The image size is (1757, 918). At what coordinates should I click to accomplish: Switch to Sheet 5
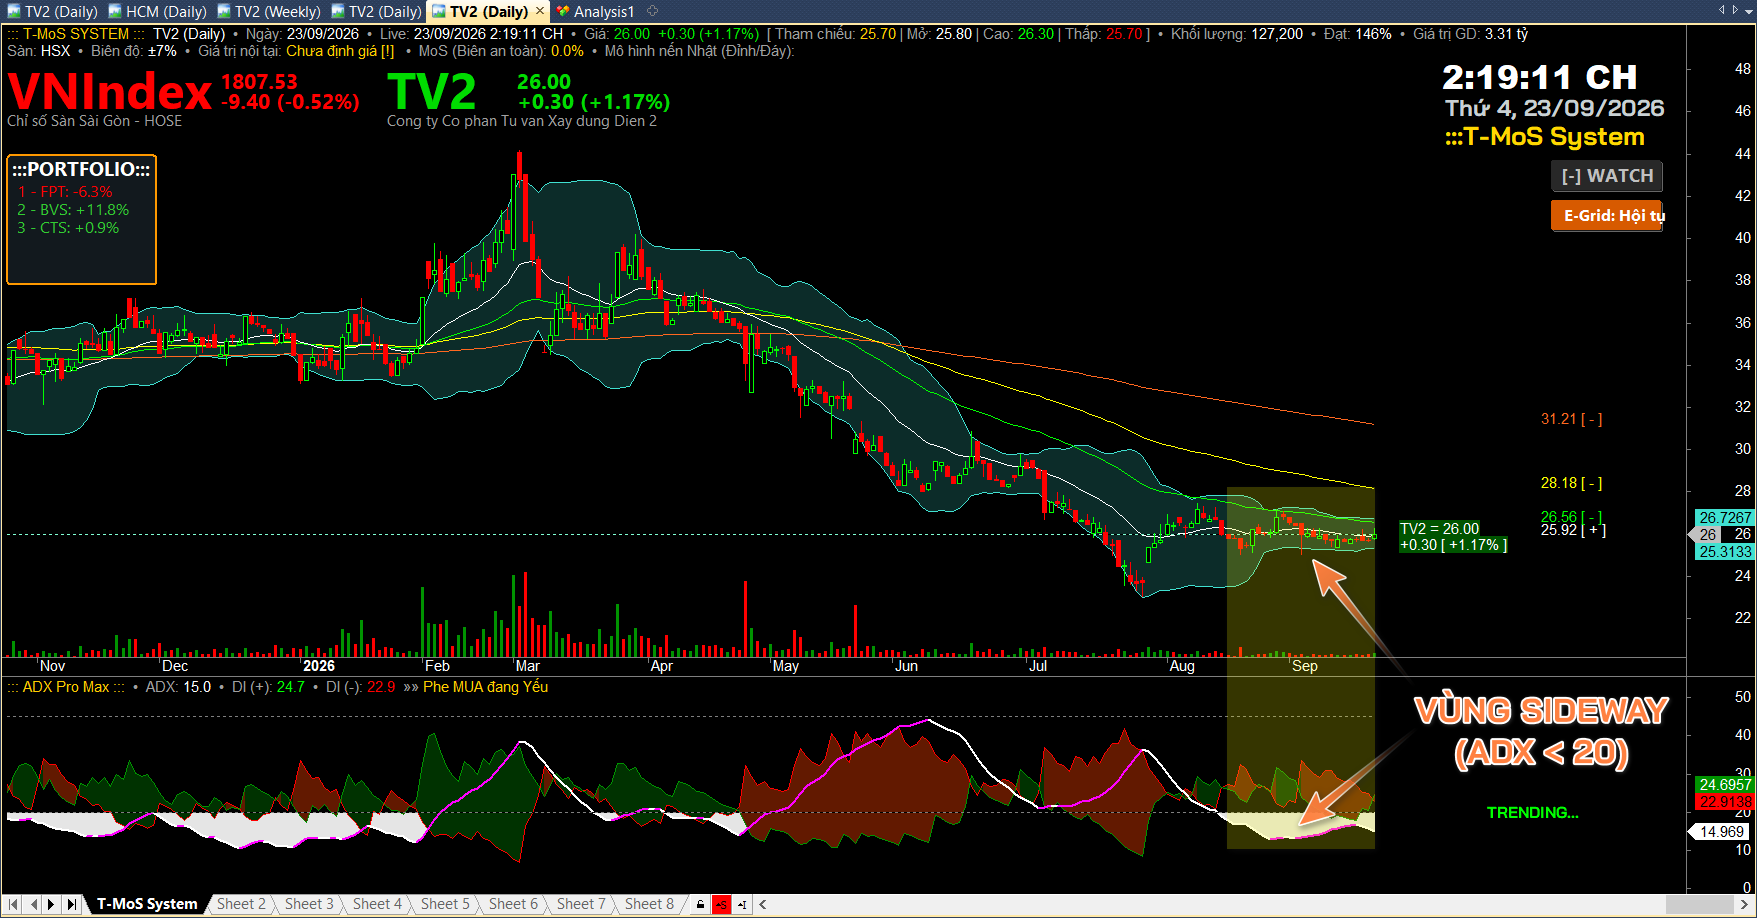click(445, 904)
